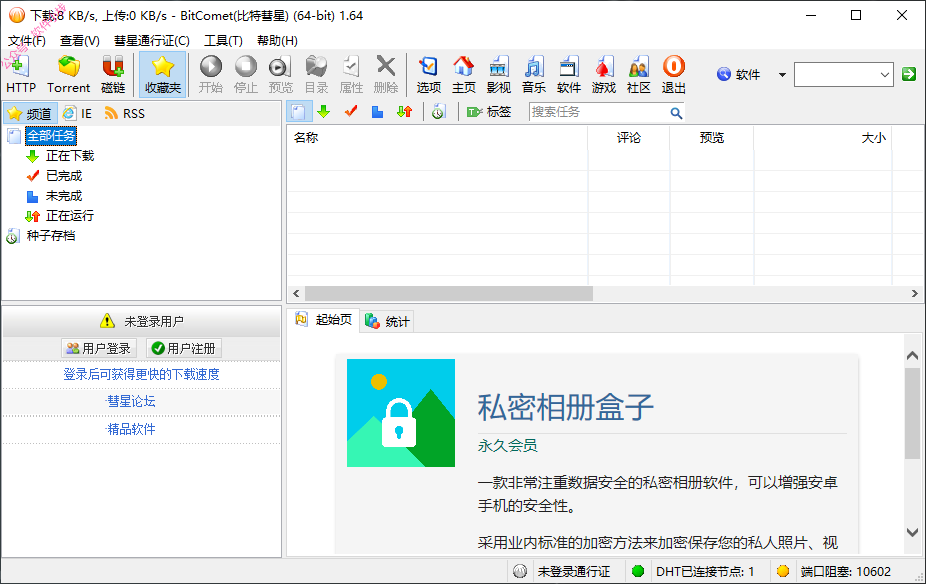Toggle the all-tasks filter icon
Viewport: 926px width, 584px height.
299,112
